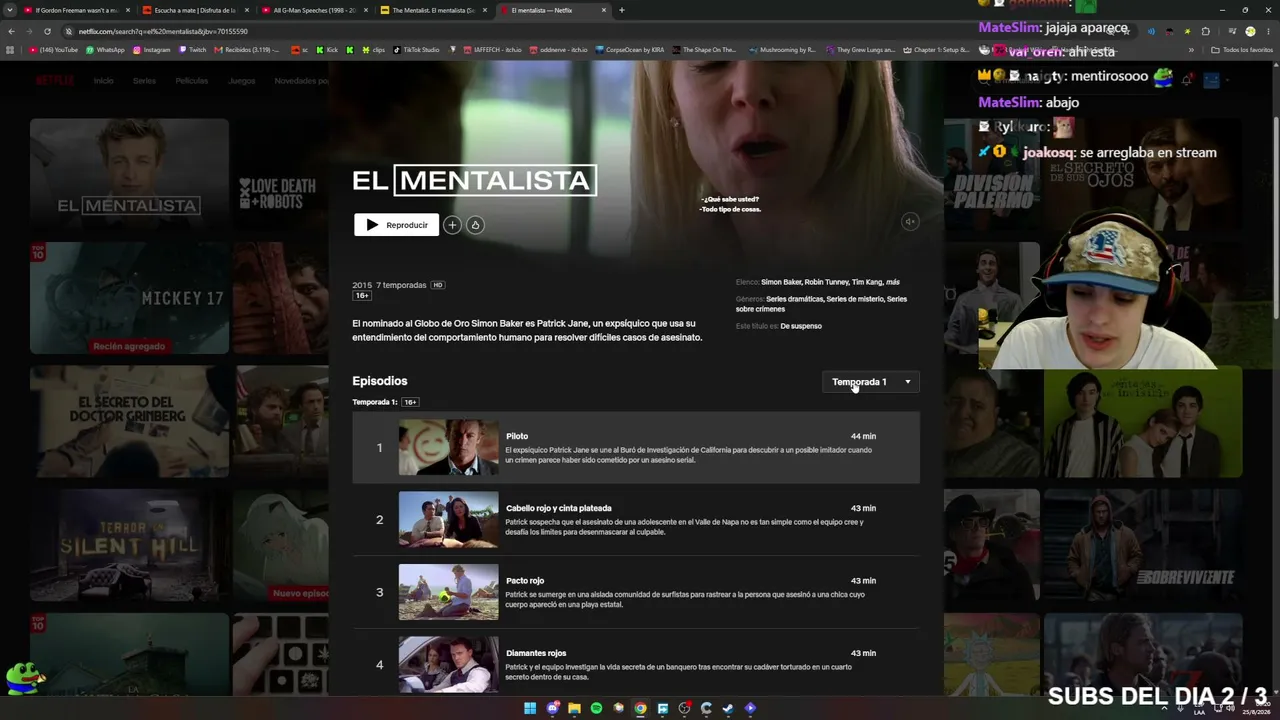Open Discord from the taskbar
The image size is (1280, 720).
pyautogui.click(x=552, y=708)
